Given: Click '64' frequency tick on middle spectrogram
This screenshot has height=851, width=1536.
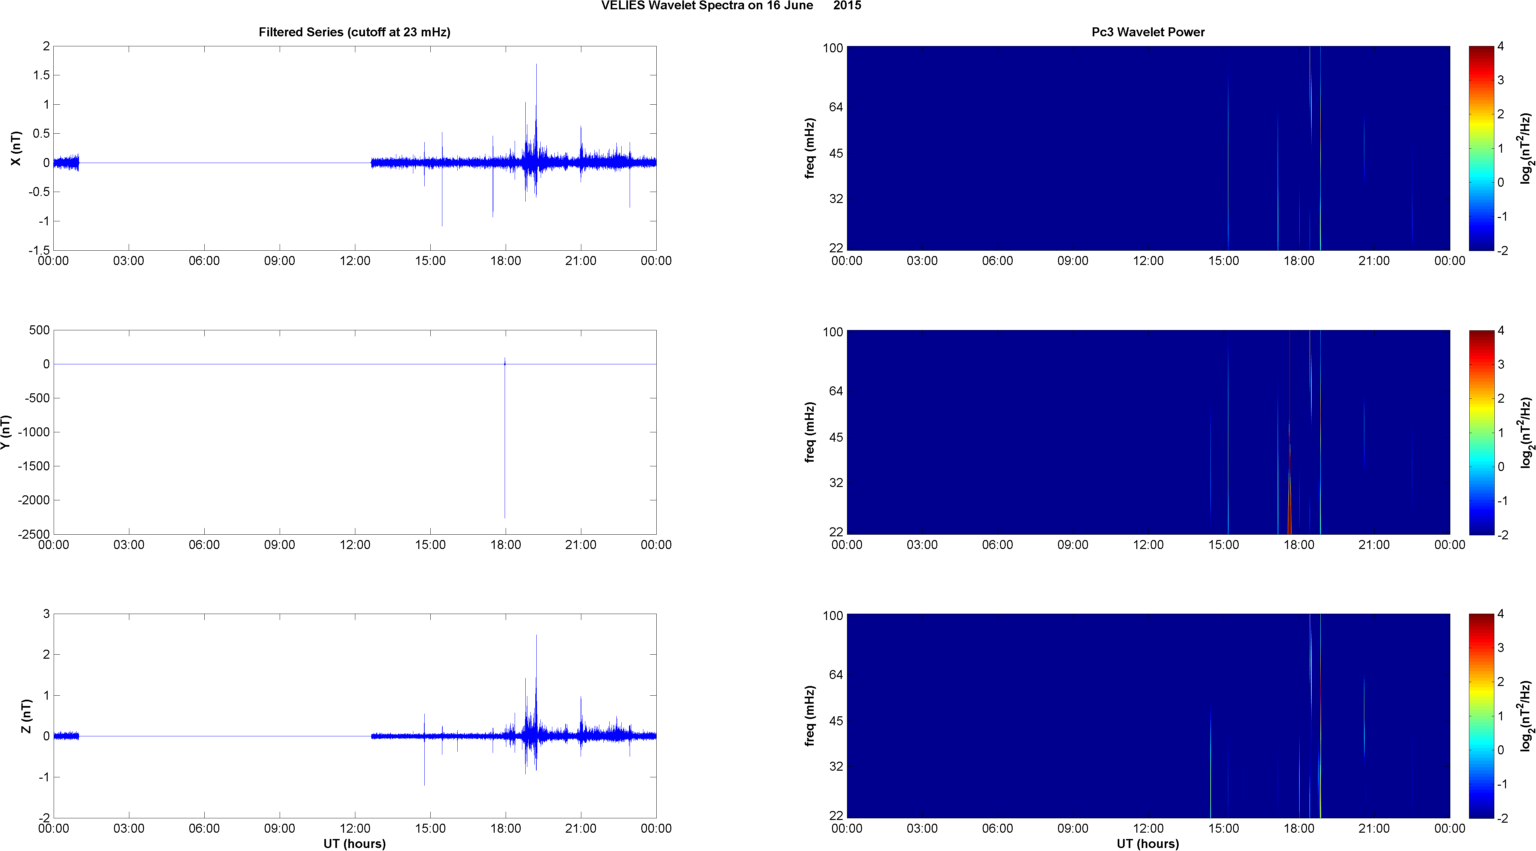Looking at the screenshot, I should pyautogui.click(x=836, y=391).
